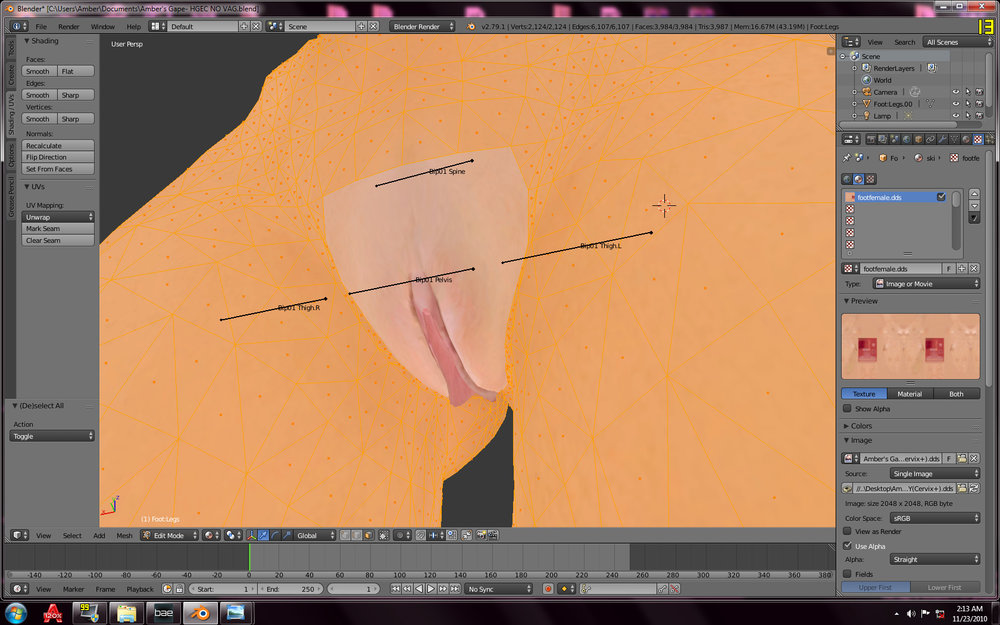Open the Edit Mode dropdown

click(170, 536)
